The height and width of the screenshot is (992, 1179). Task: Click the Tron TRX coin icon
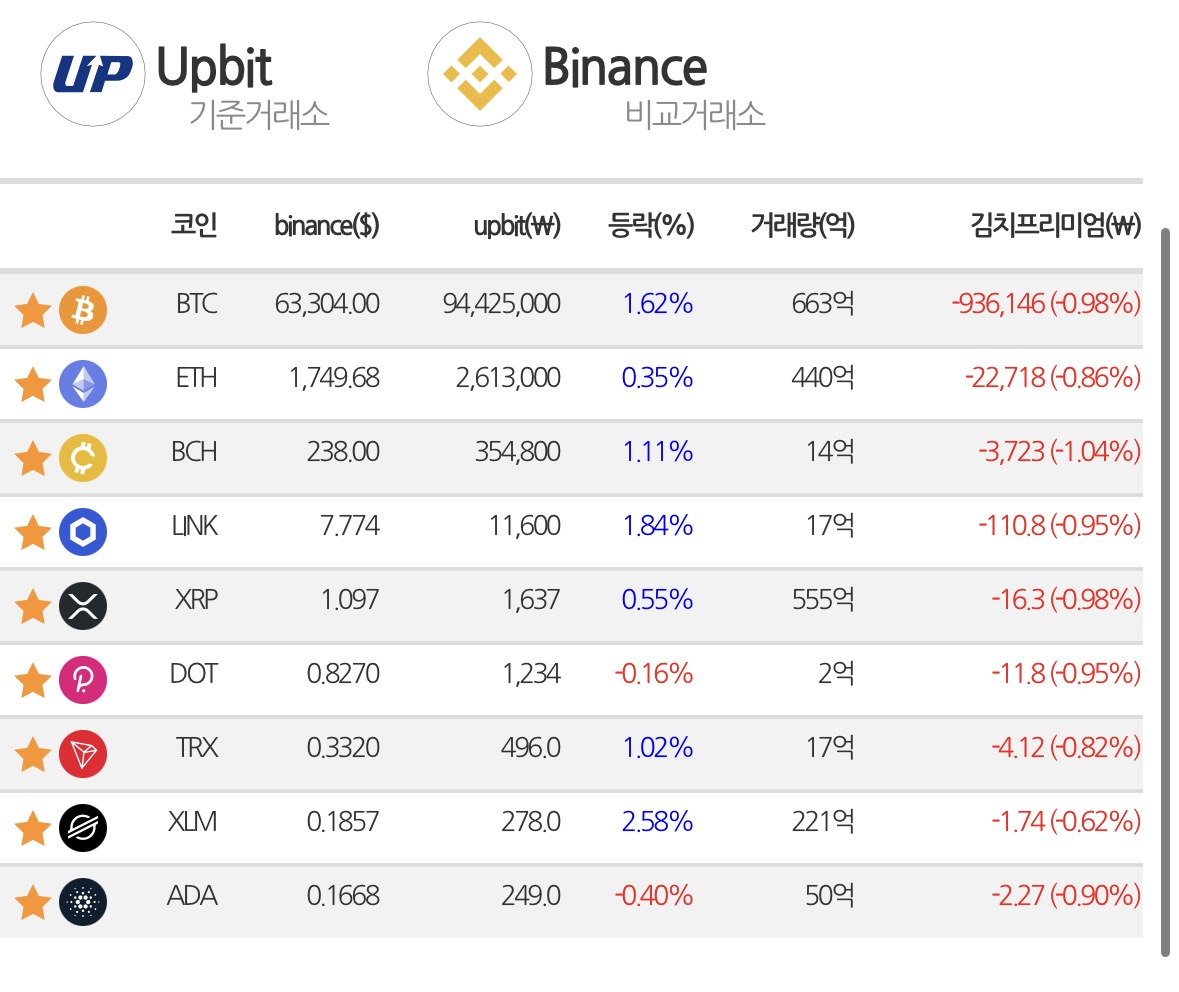point(83,754)
